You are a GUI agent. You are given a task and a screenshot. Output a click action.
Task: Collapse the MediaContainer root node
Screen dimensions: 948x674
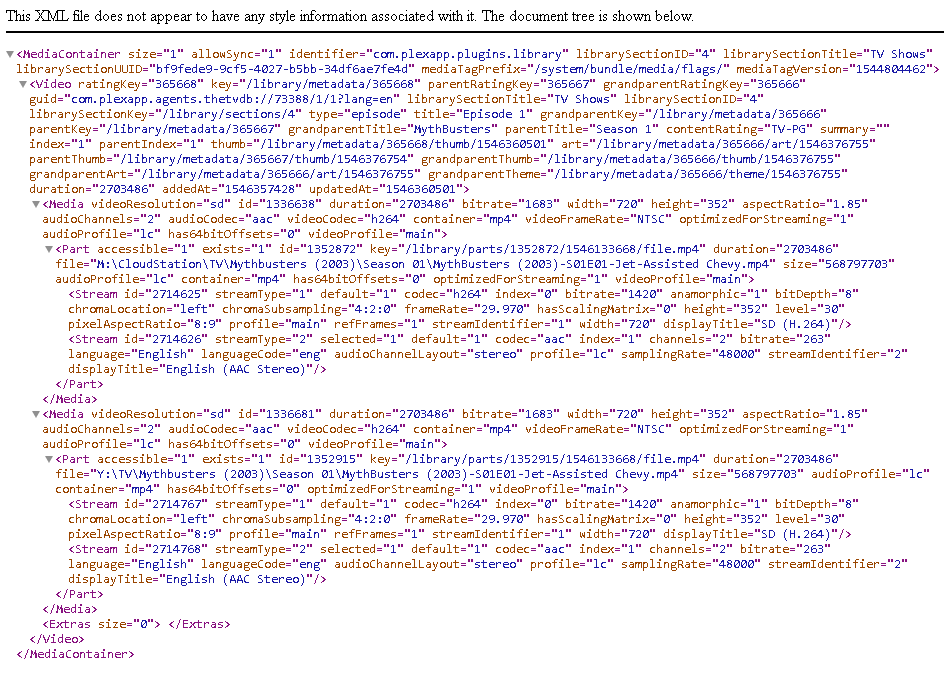(10, 54)
